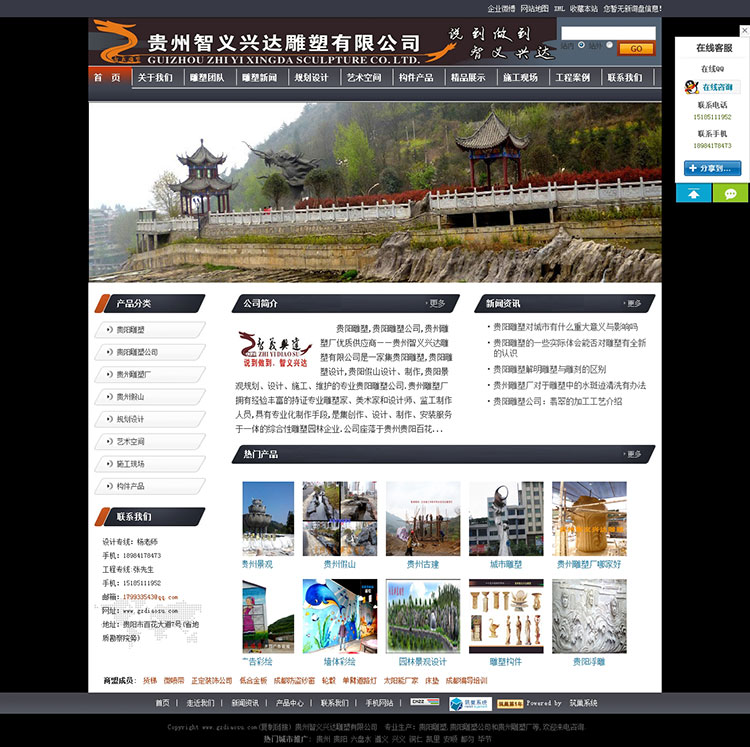Click the scroll-to-top arrow icon
The image size is (750, 747).
point(693,193)
